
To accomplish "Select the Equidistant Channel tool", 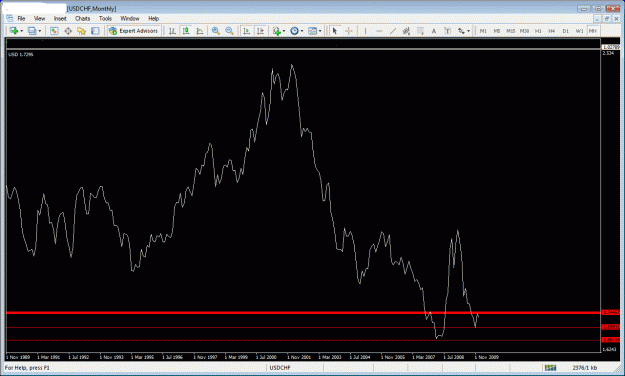I will (x=406, y=31).
